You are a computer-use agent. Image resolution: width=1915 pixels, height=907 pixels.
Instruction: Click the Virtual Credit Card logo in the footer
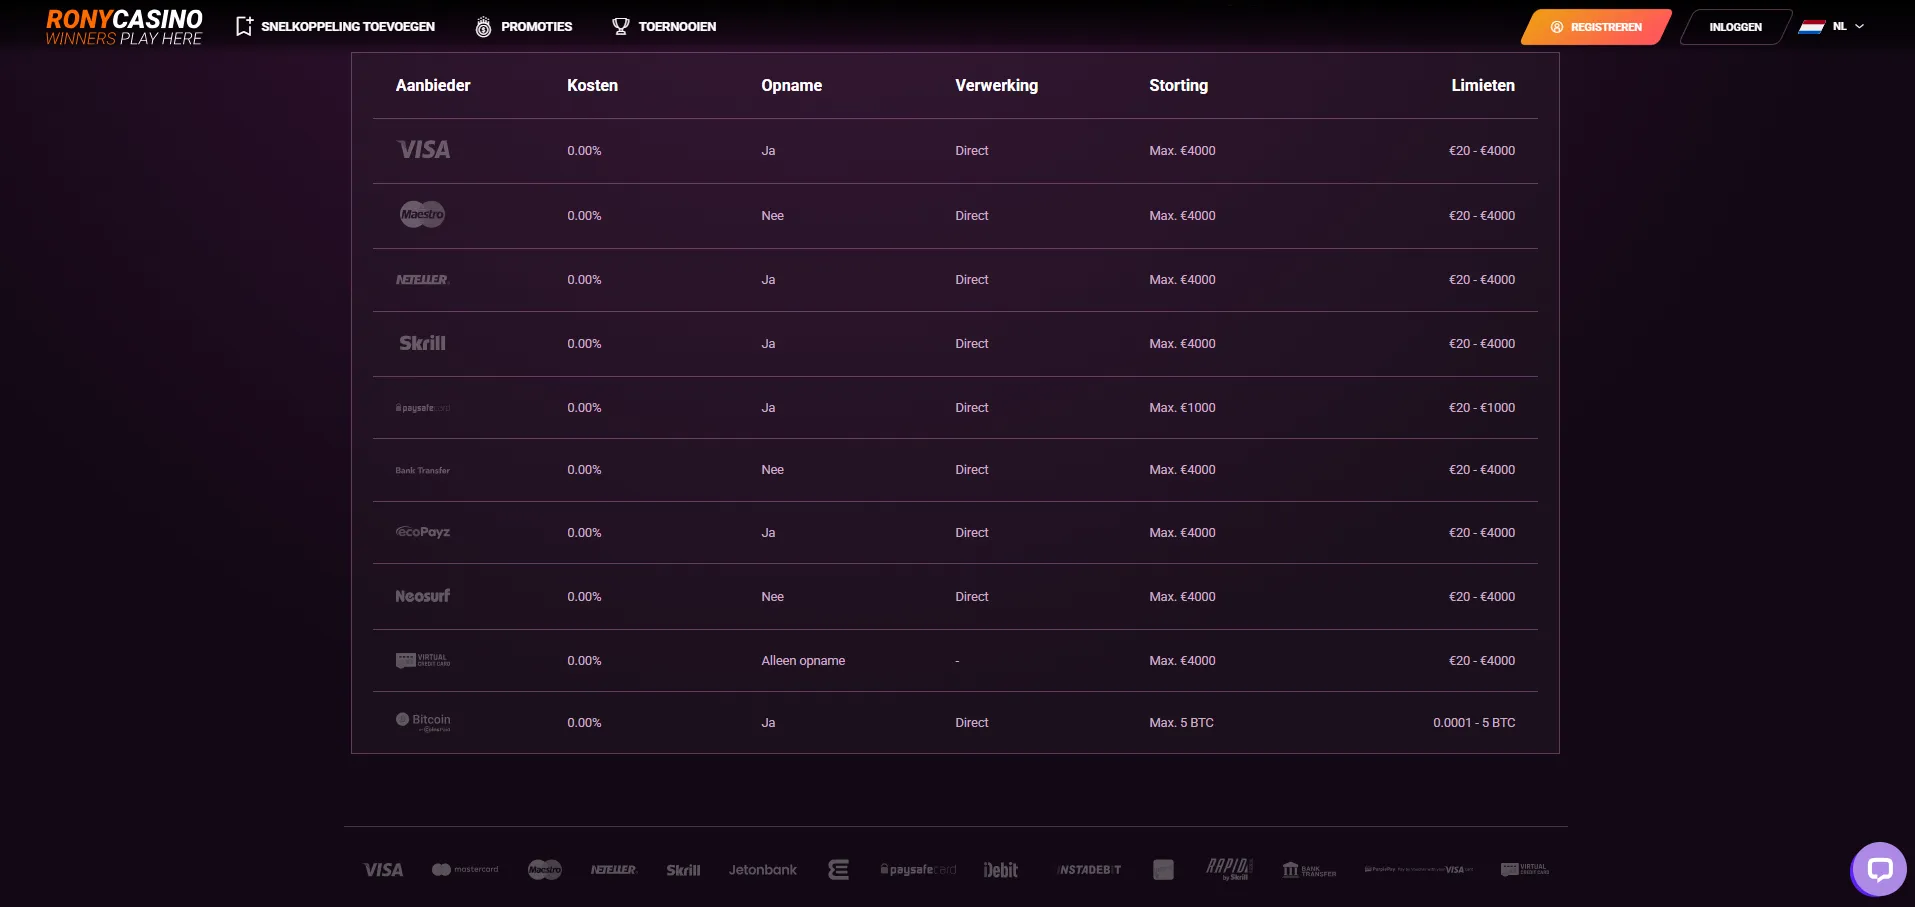click(x=1525, y=870)
